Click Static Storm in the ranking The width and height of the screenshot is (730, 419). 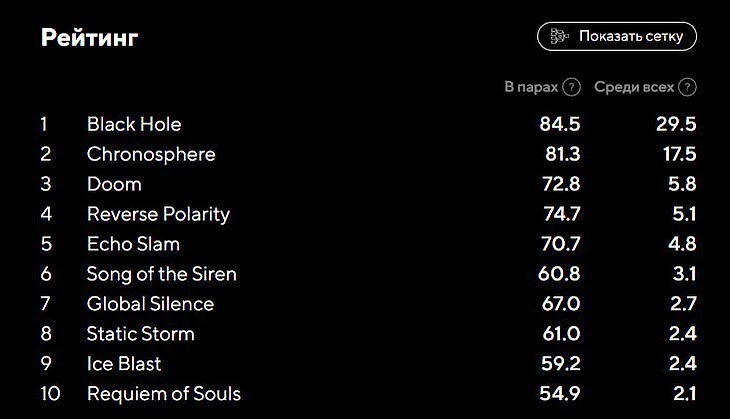click(x=141, y=334)
